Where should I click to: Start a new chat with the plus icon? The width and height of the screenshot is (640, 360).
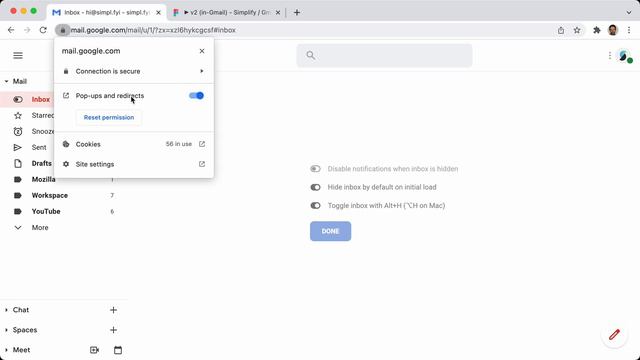pos(113,310)
